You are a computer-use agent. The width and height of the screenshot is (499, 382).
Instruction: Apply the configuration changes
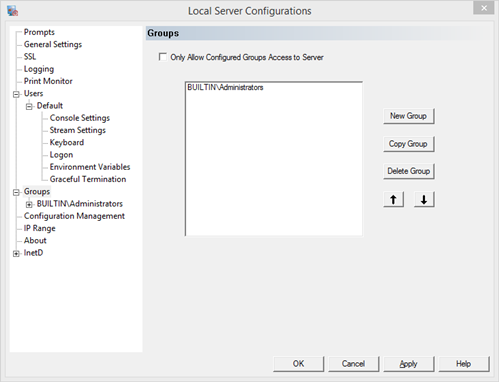click(409, 364)
